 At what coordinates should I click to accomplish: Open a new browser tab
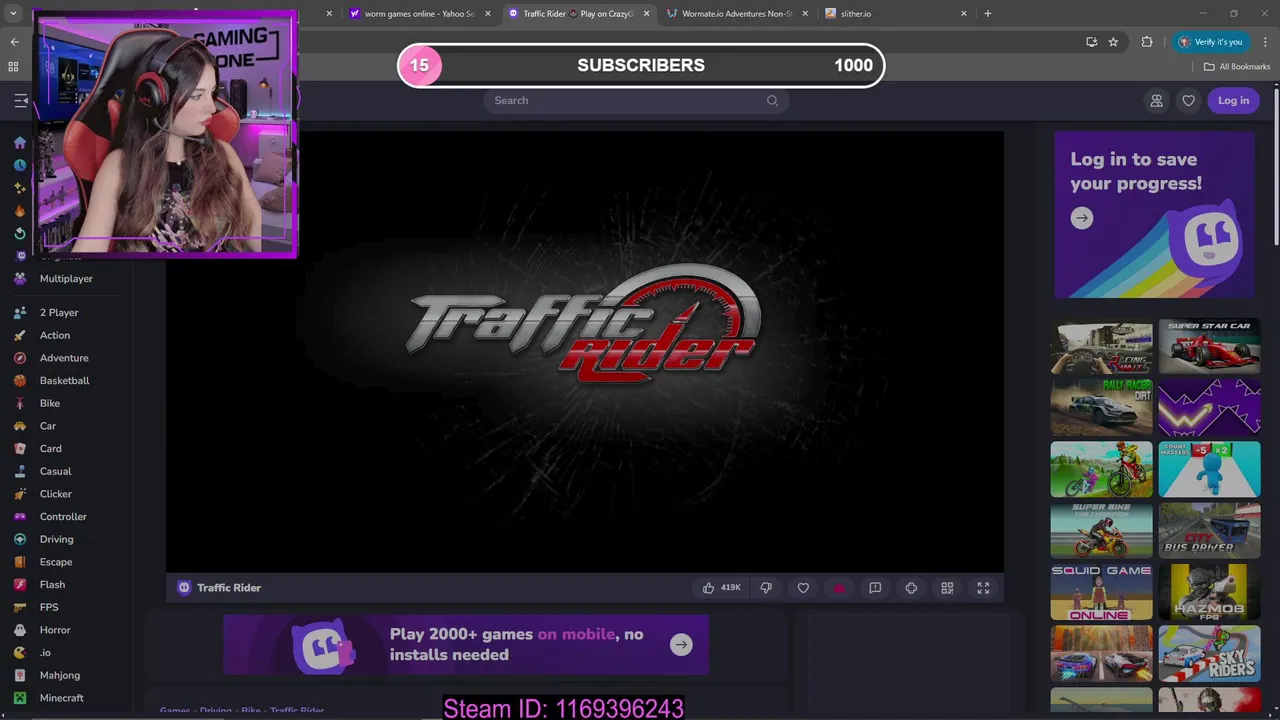tap(988, 14)
